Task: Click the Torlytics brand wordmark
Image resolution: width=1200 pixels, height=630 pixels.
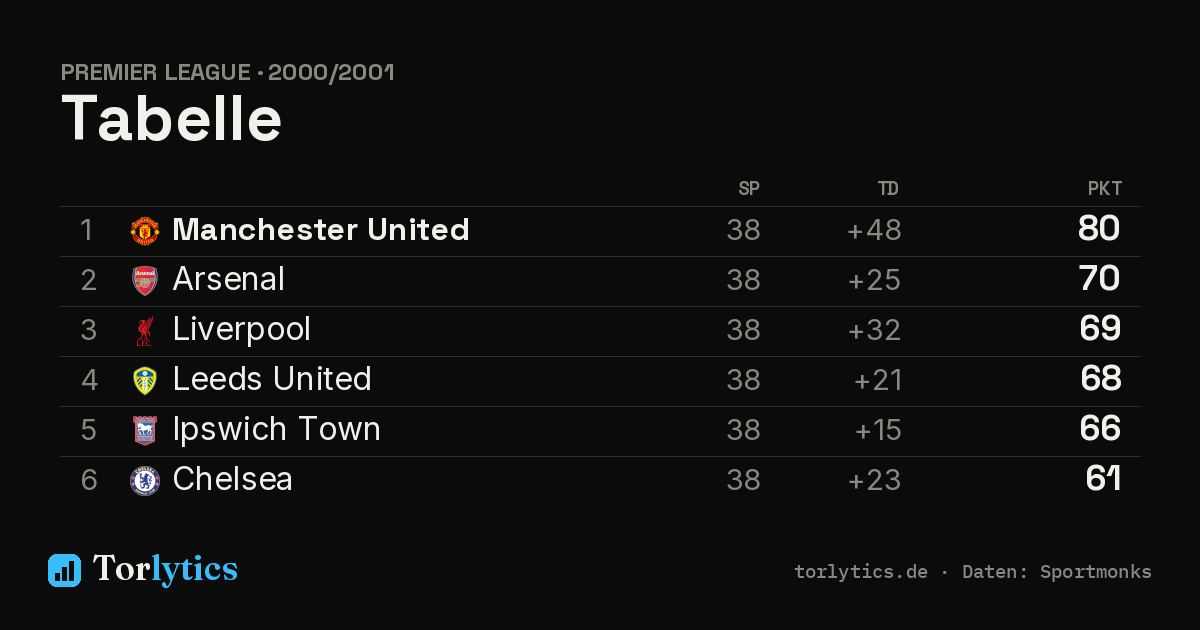Action: click(165, 570)
